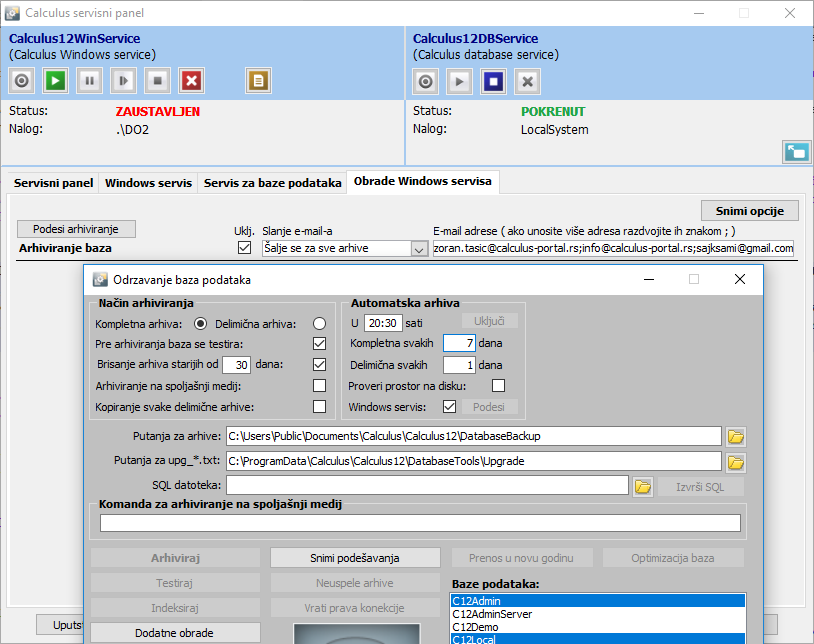Select the Delimična arhiva radio button

pyautogui.click(x=319, y=324)
